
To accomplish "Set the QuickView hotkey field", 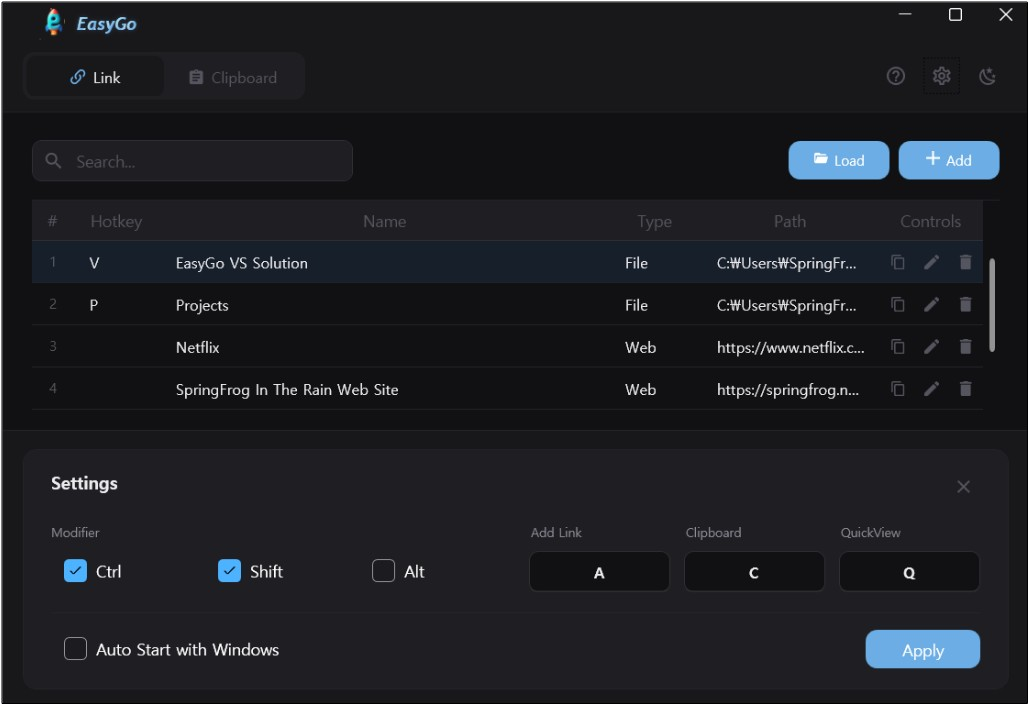I will pyautogui.click(x=909, y=572).
